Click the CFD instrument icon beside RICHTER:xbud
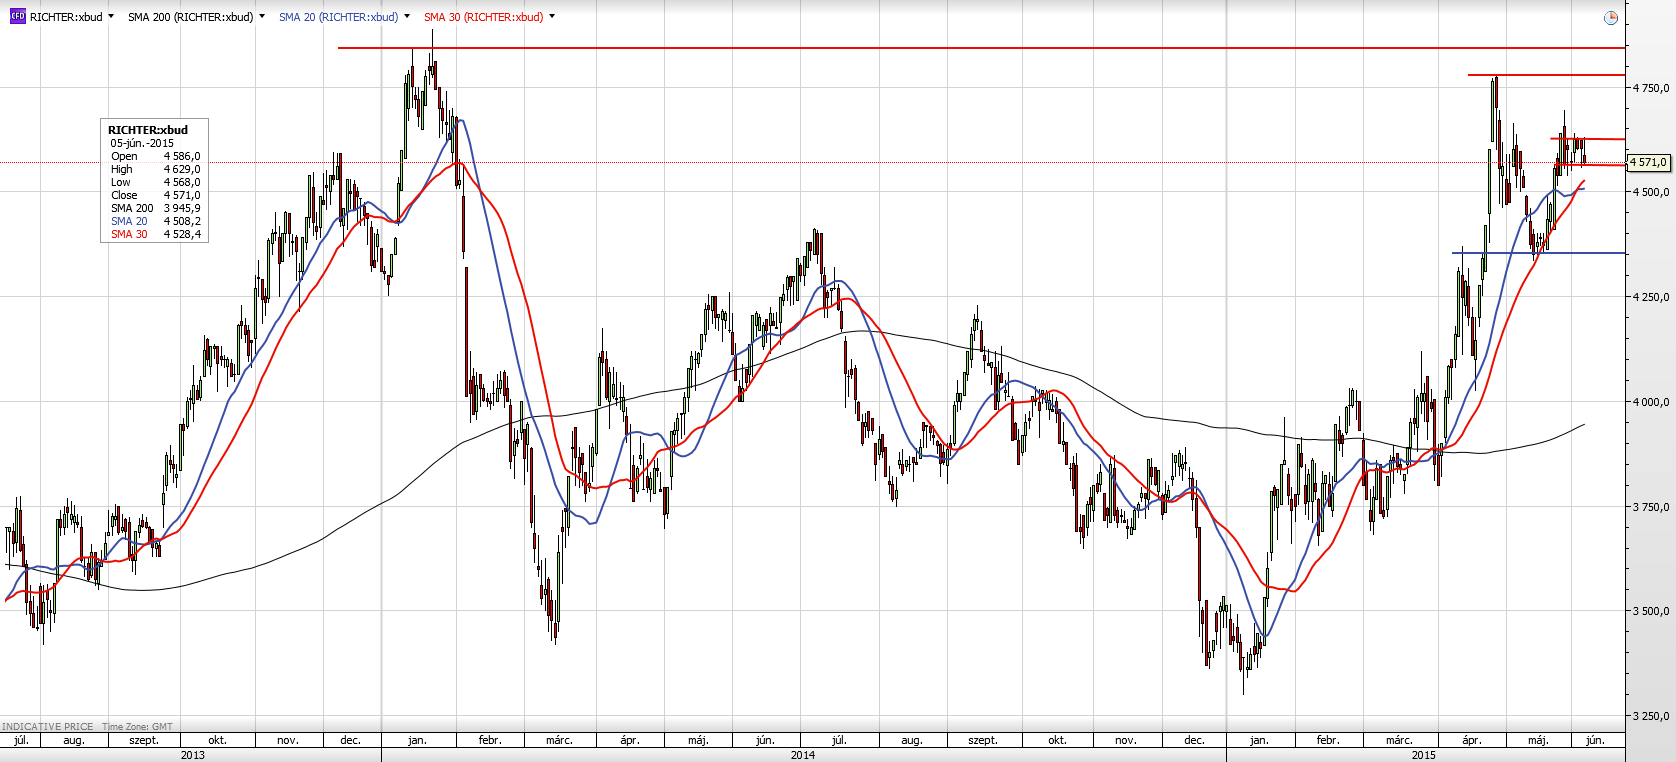The height and width of the screenshot is (762, 1676). pos(17,16)
